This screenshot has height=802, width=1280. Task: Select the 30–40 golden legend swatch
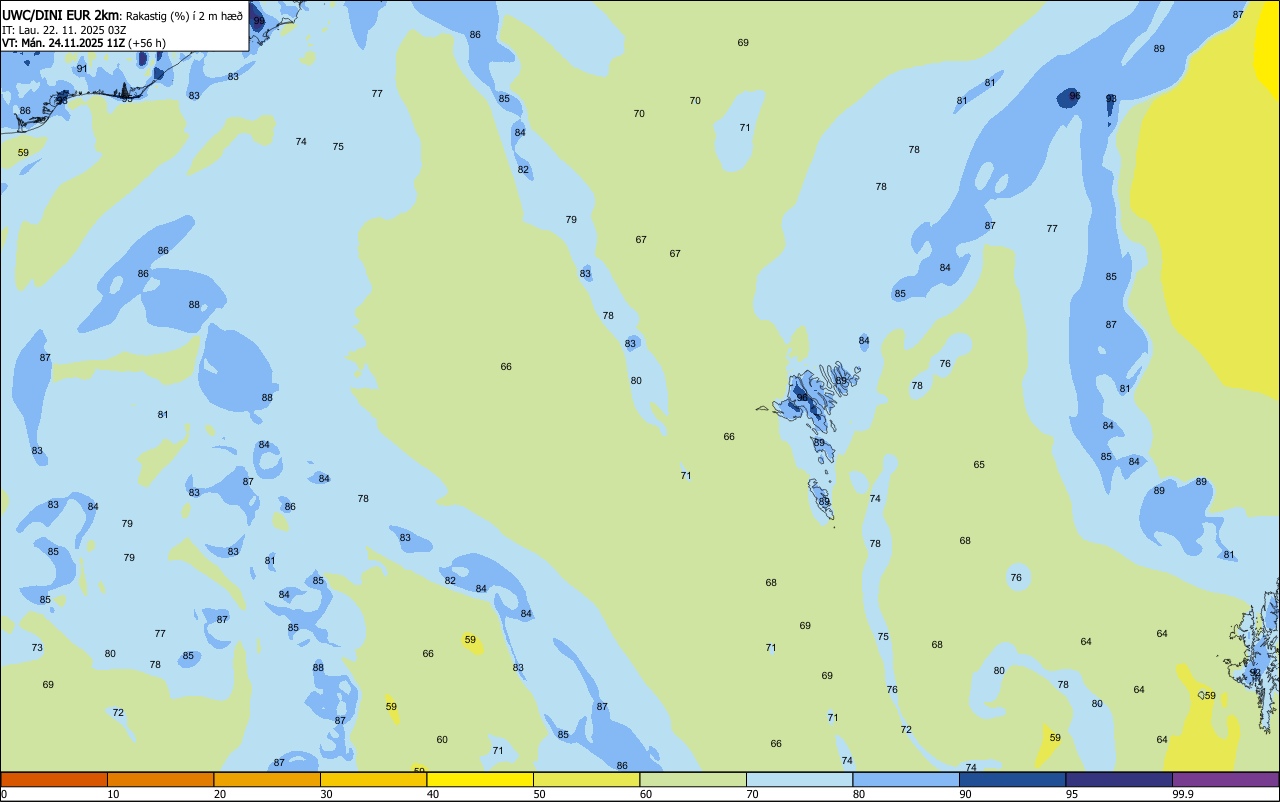point(373,779)
